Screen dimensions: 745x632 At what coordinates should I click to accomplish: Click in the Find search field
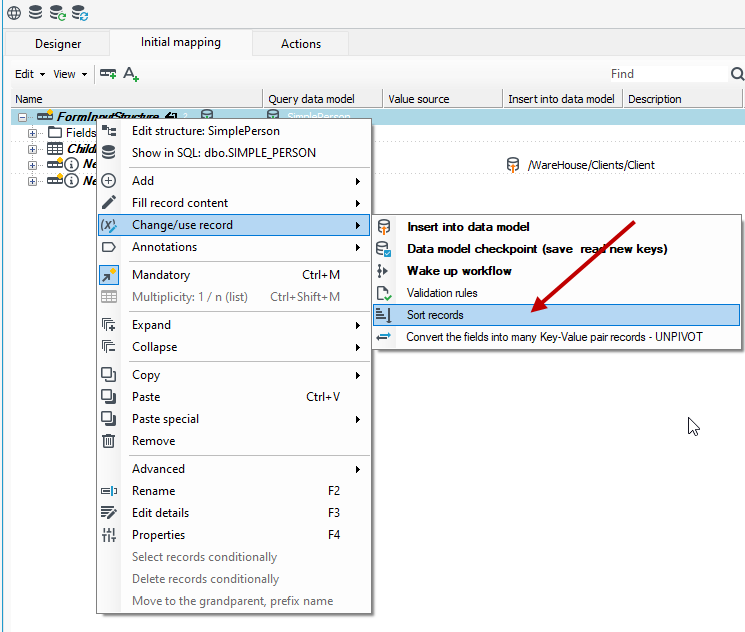coord(668,74)
